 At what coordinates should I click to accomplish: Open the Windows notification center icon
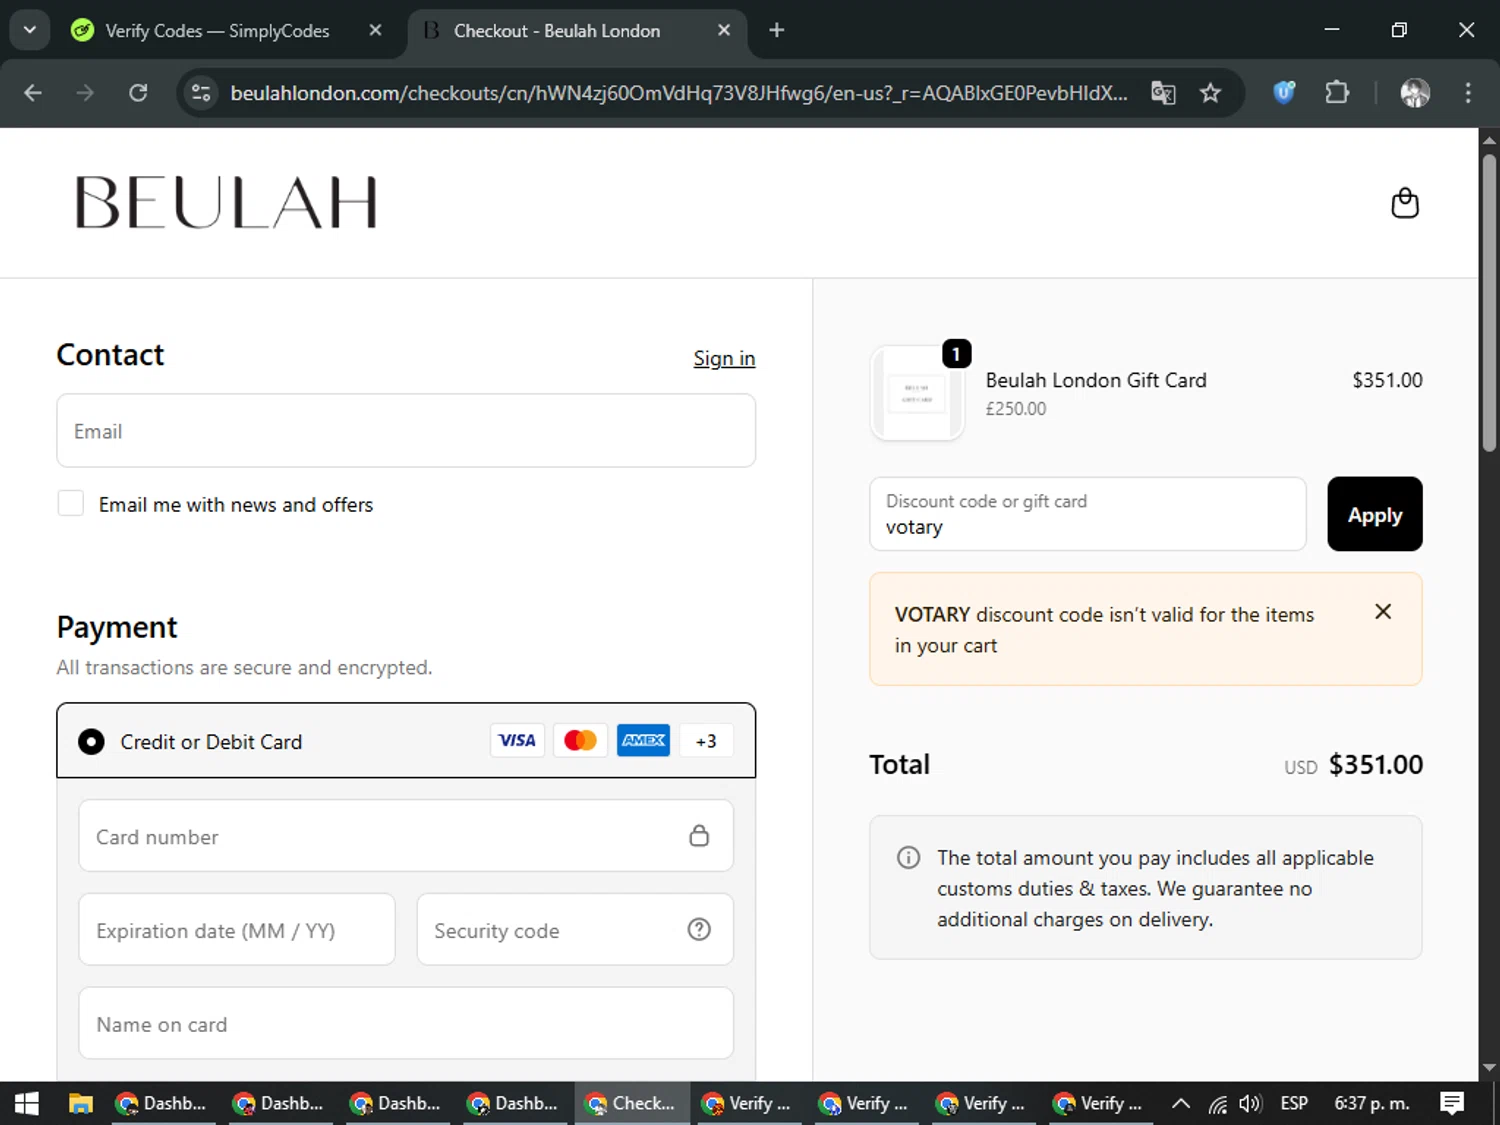(1452, 1103)
